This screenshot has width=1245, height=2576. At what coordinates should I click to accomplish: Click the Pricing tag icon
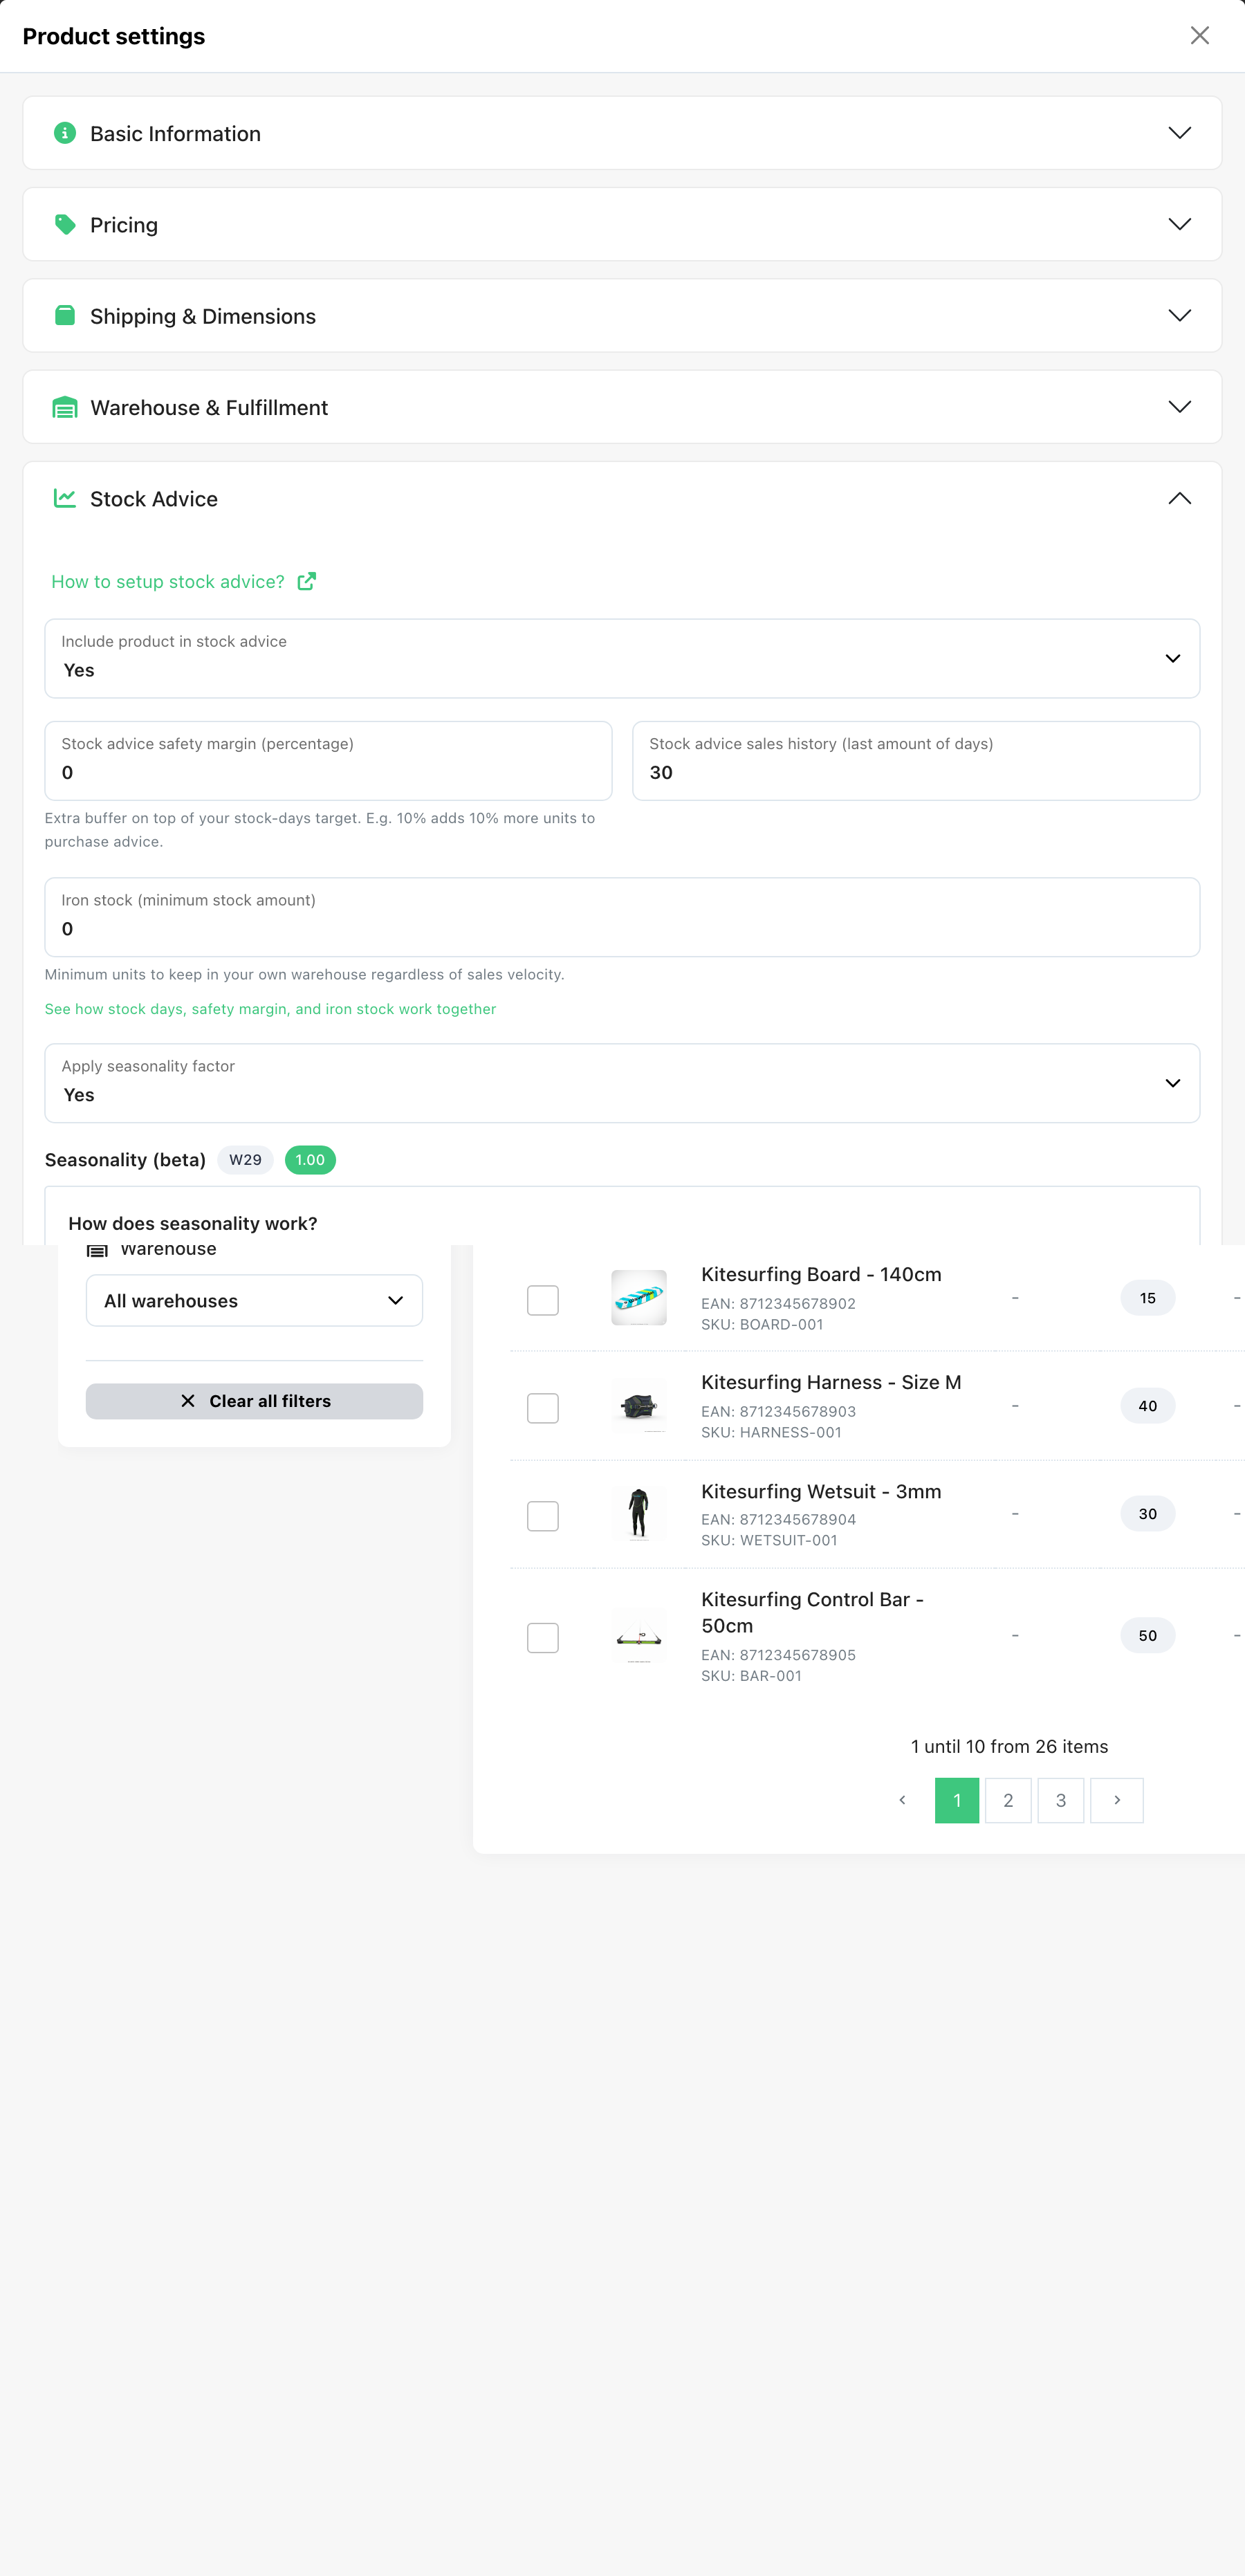pyautogui.click(x=65, y=224)
